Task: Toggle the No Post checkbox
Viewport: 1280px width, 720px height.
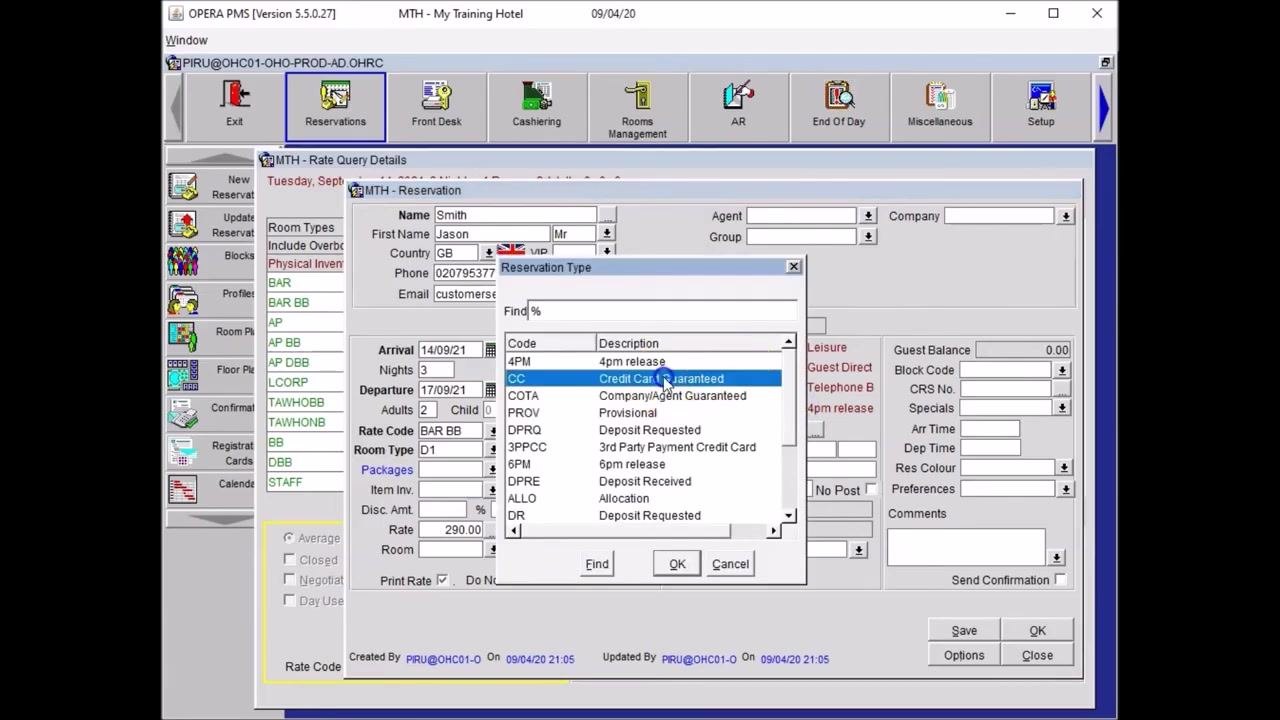Action: pyautogui.click(x=871, y=489)
